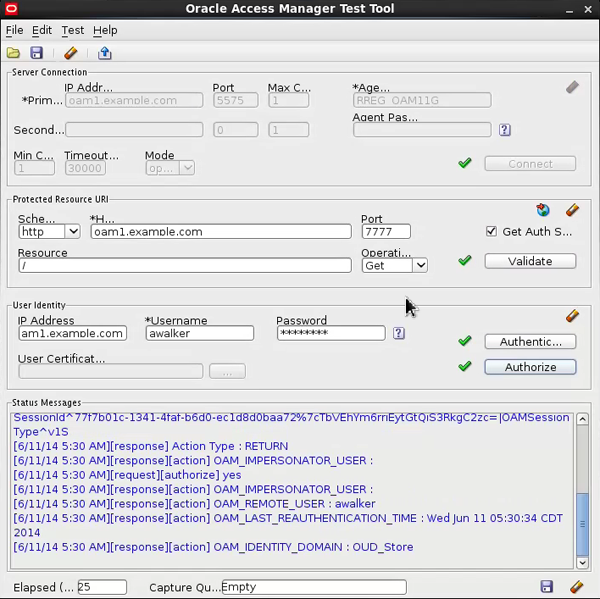
Task: Click the User Certificate path field
Action: click(111, 371)
